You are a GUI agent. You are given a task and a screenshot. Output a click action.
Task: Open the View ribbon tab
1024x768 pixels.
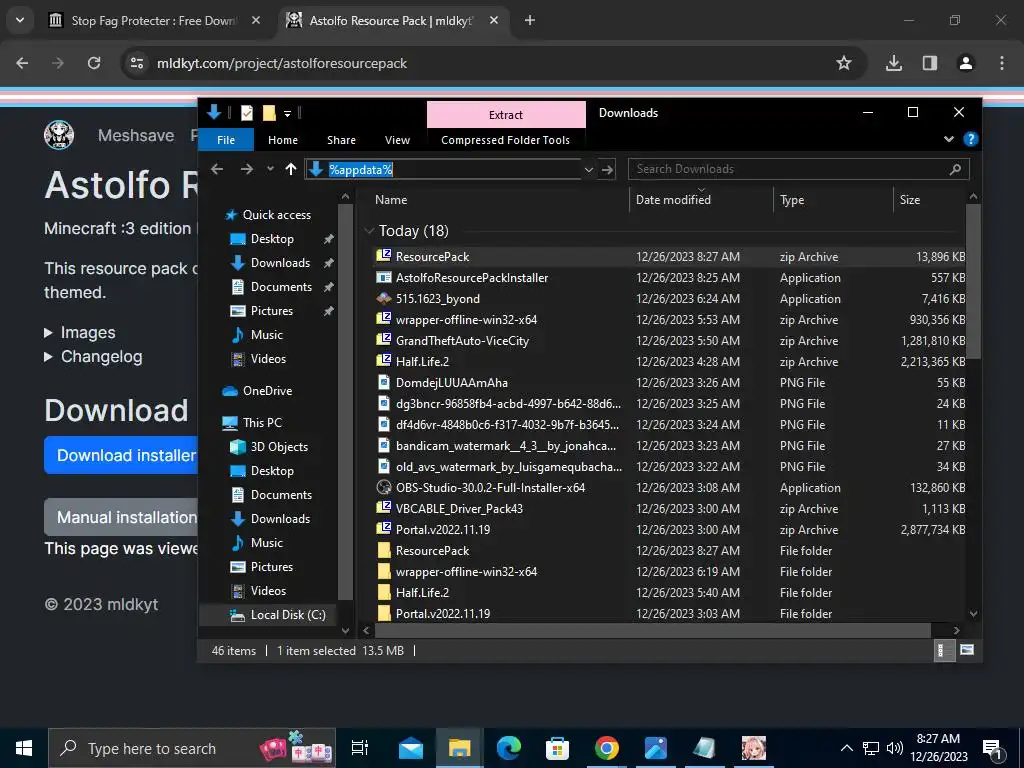point(397,140)
